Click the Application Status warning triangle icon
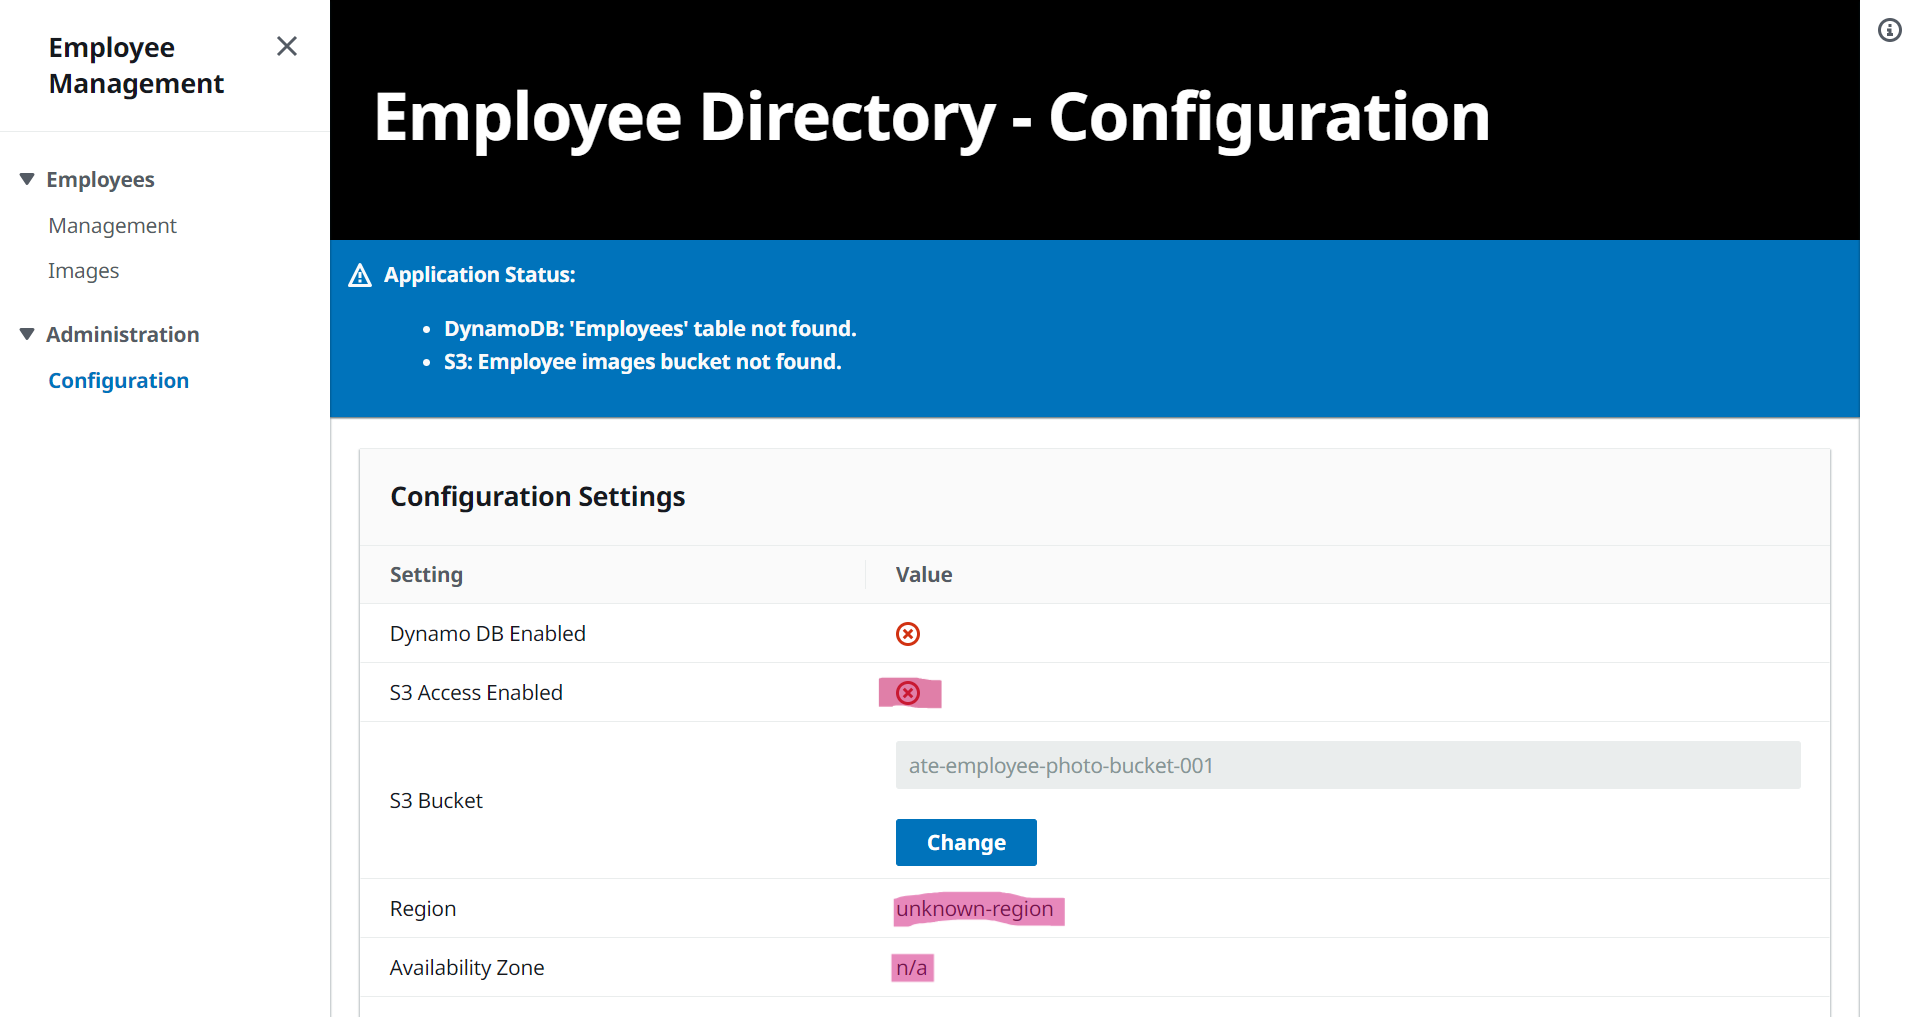 tap(360, 275)
